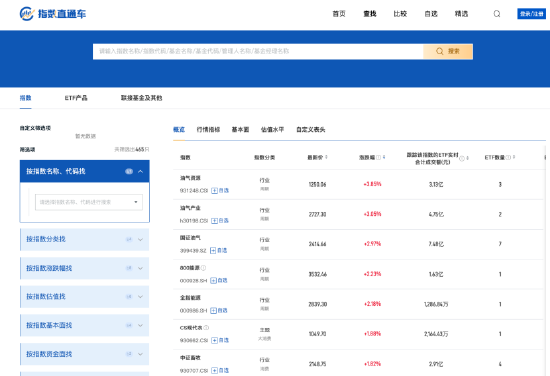Sort by ETF成交额 column arrow

(x=468, y=158)
